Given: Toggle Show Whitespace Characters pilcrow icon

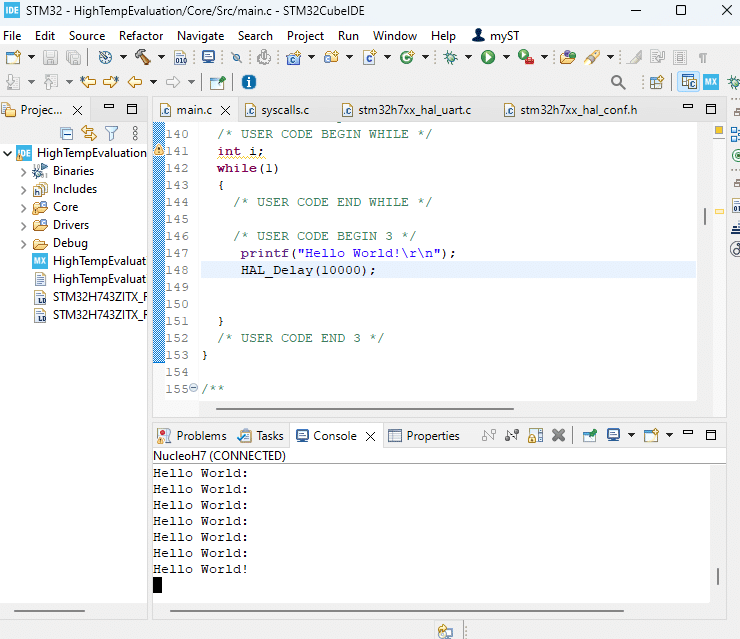Looking at the screenshot, I should point(703,58).
